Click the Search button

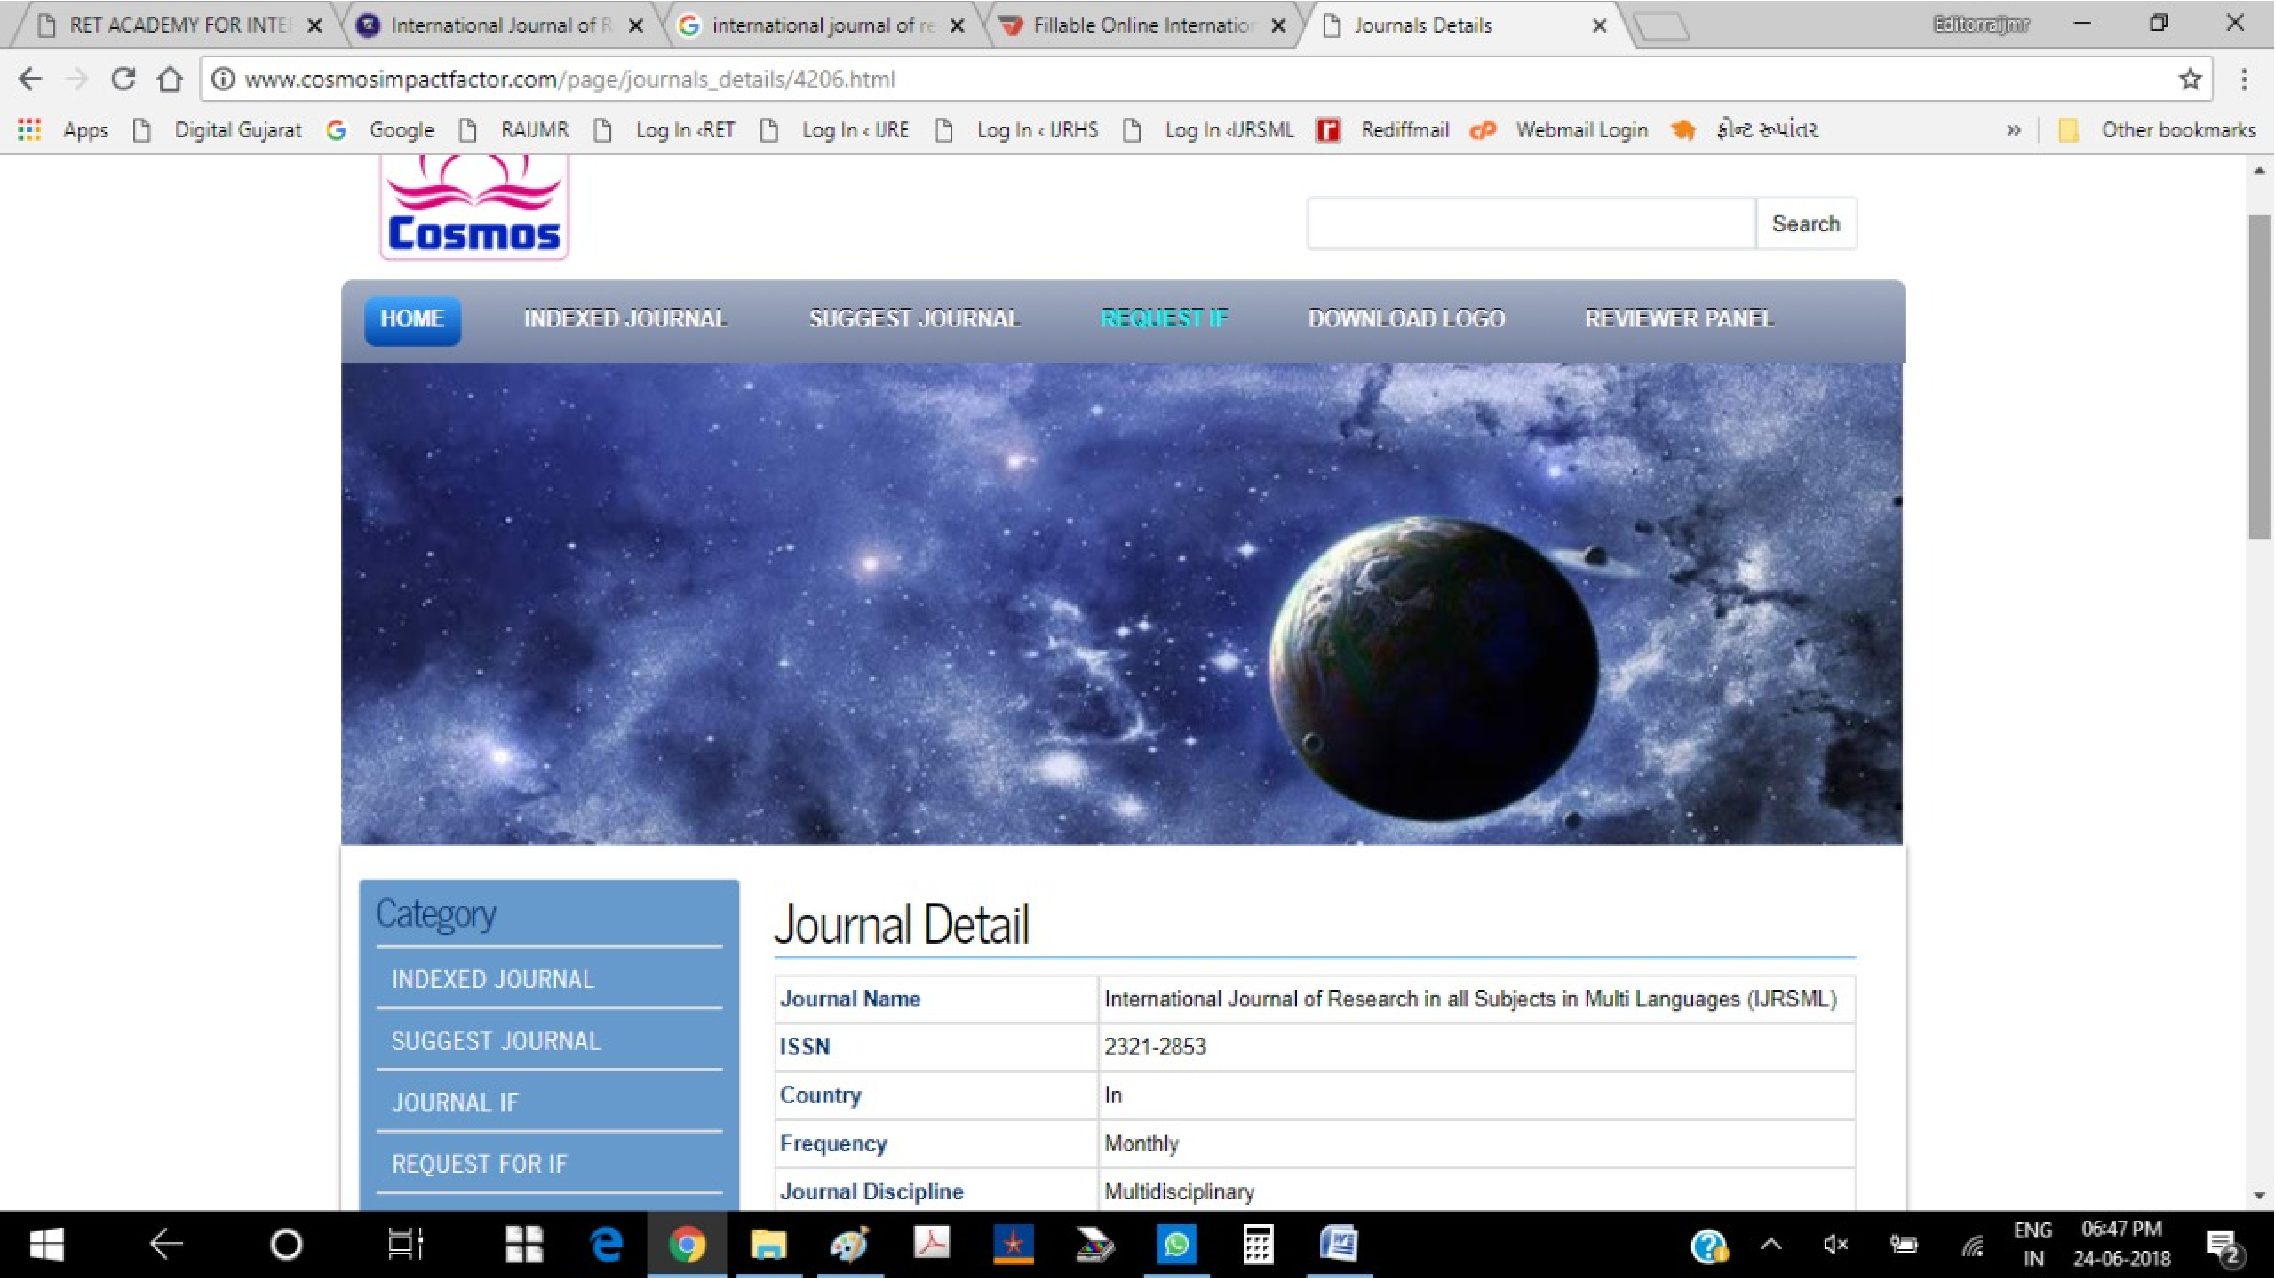coord(1805,223)
